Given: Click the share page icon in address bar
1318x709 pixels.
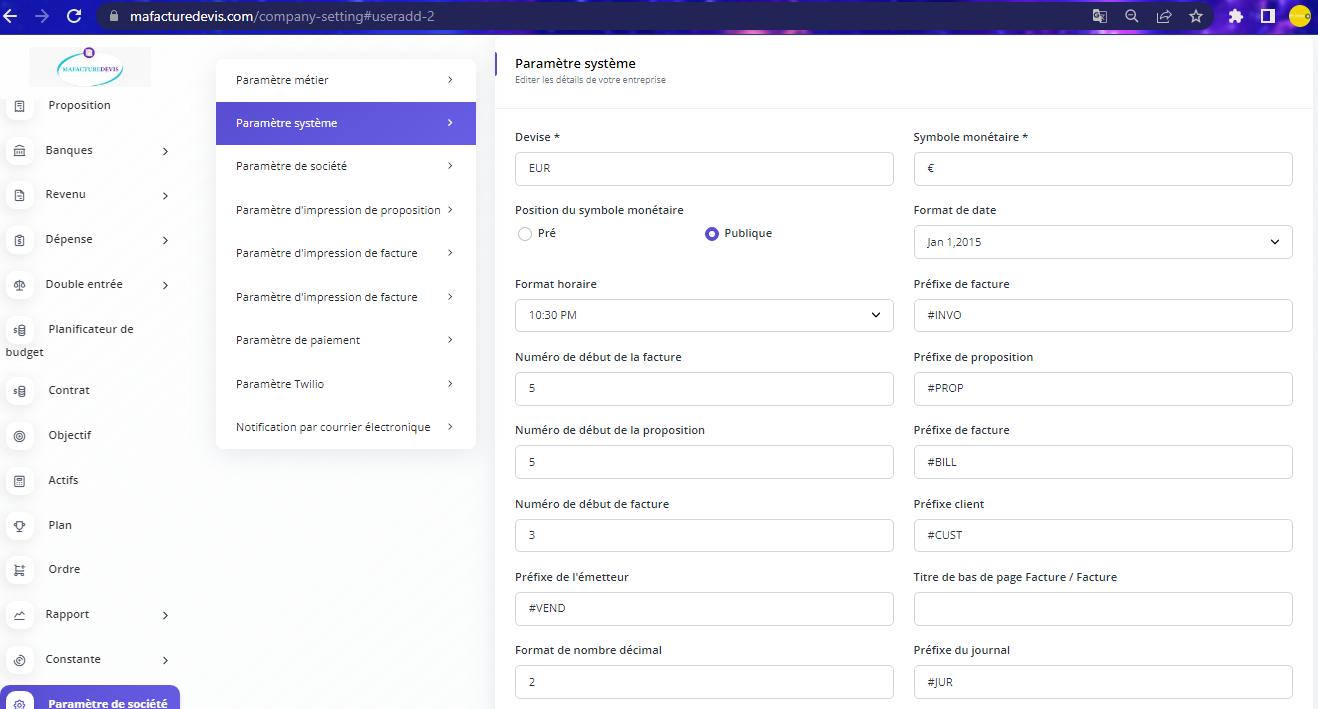Looking at the screenshot, I should [1164, 16].
